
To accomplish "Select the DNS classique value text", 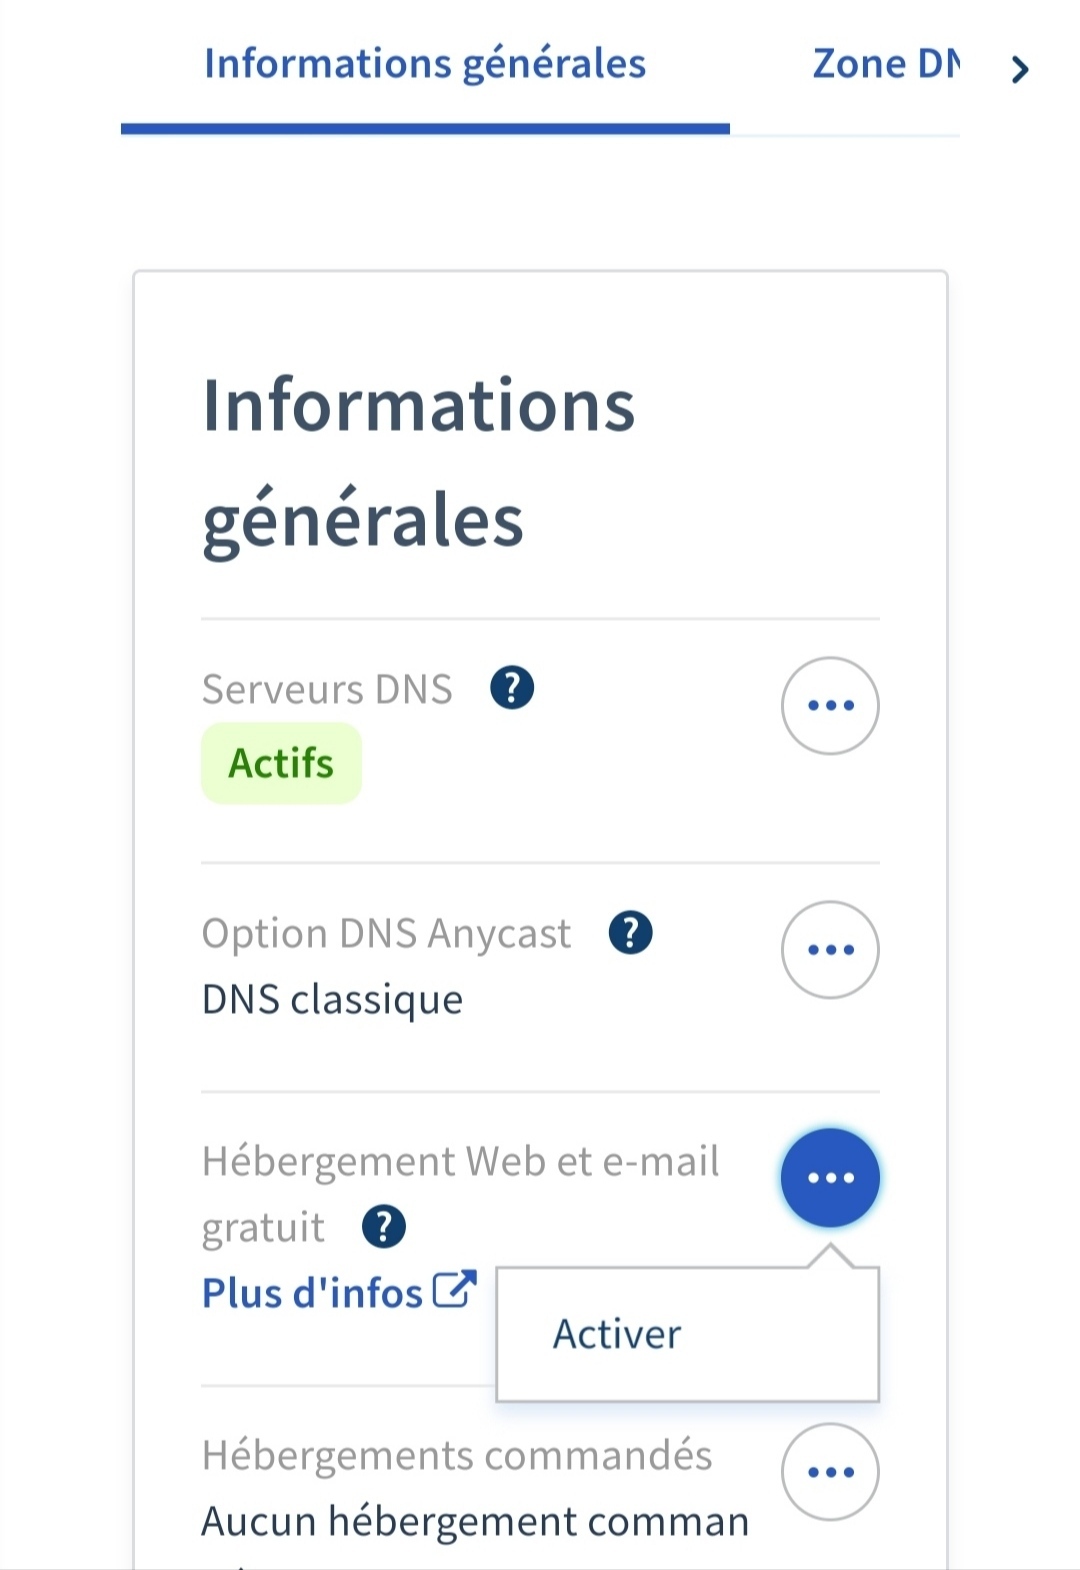I will [332, 999].
